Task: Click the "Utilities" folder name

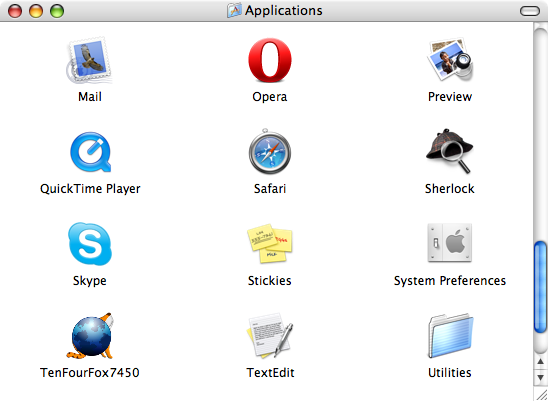Action: pyautogui.click(x=450, y=373)
